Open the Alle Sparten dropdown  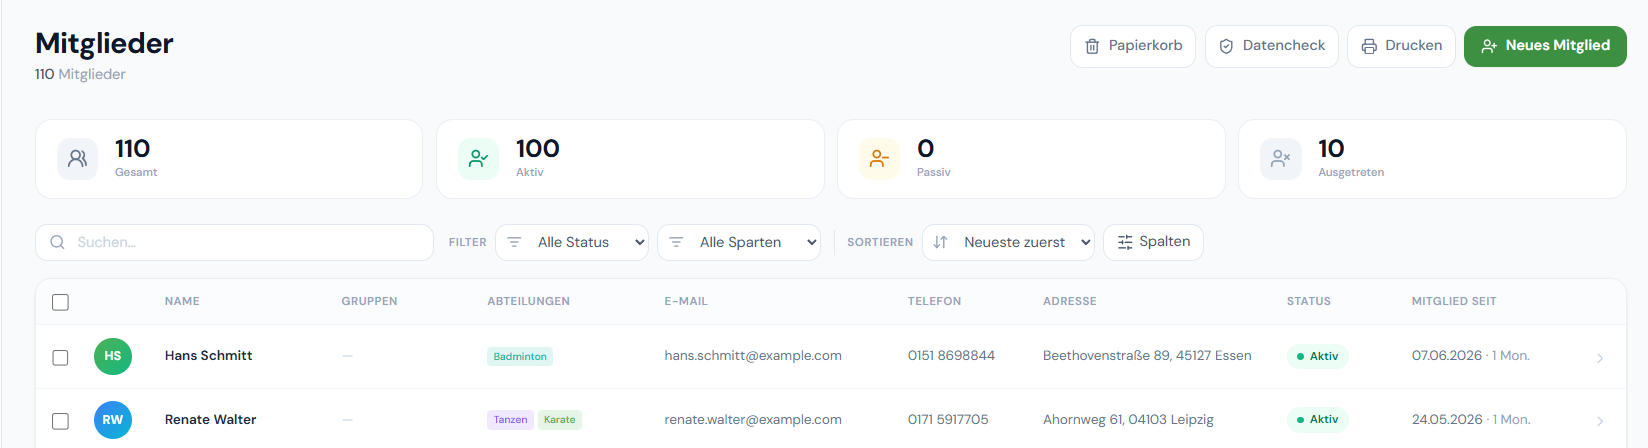tap(739, 242)
